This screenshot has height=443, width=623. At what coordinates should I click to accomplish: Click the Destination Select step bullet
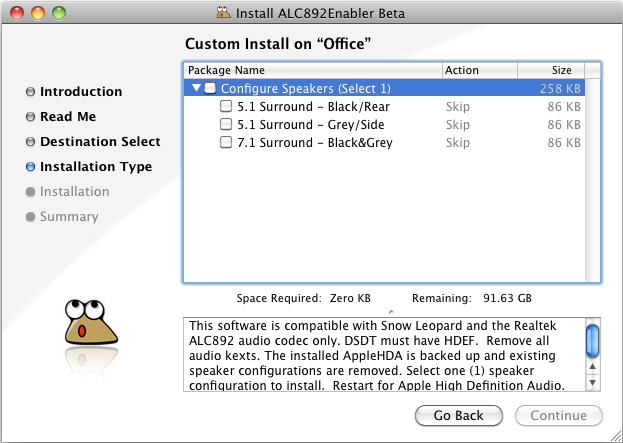click(30, 142)
